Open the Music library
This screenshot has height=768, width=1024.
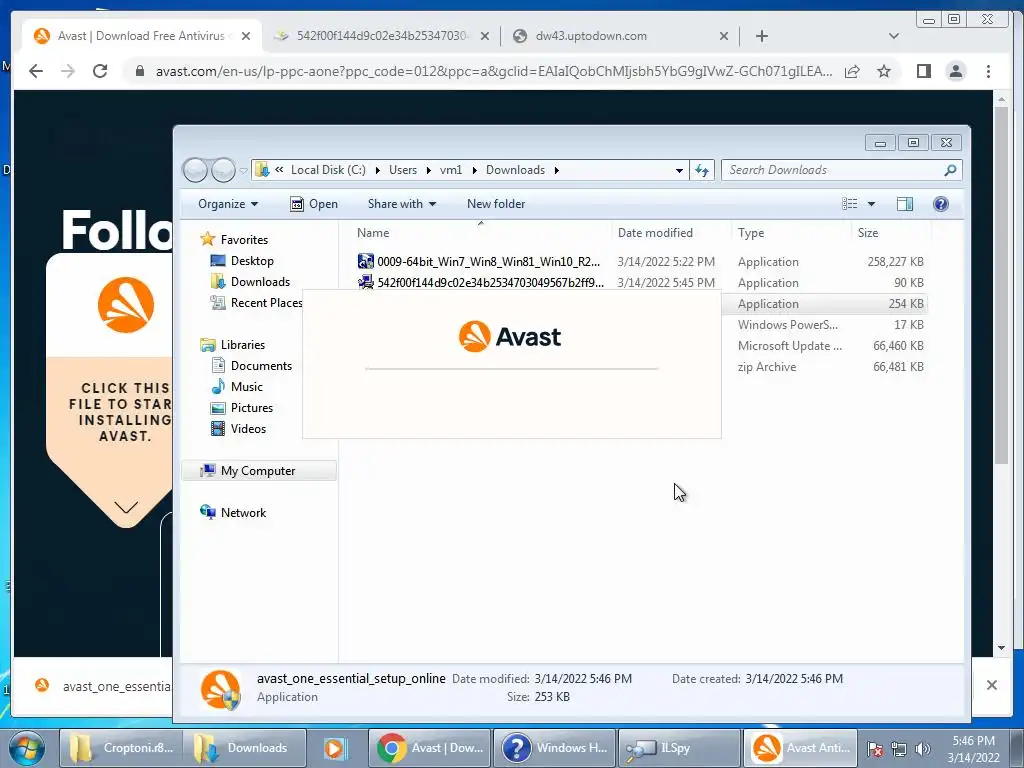tap(236, 387)
